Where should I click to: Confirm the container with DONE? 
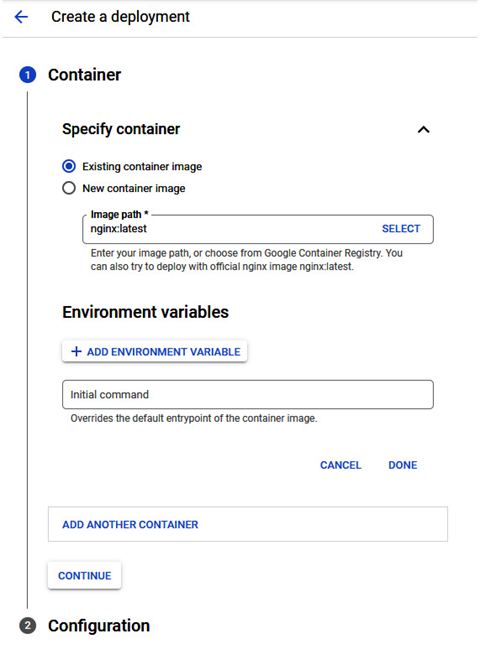pyautogui.click(x=403, y=465)
